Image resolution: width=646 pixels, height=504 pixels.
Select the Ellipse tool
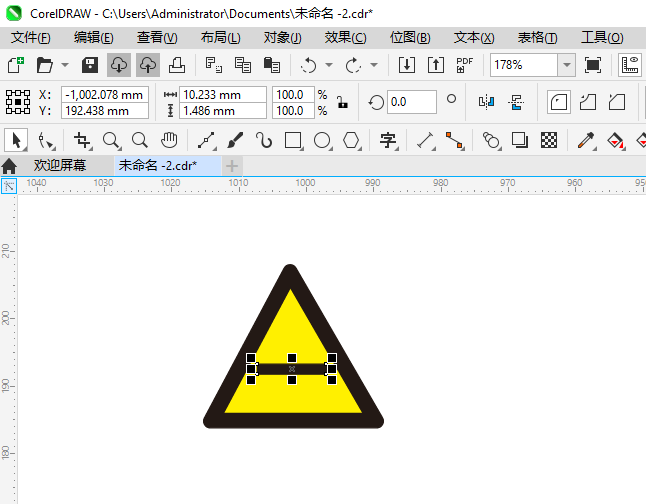[323, 141]
